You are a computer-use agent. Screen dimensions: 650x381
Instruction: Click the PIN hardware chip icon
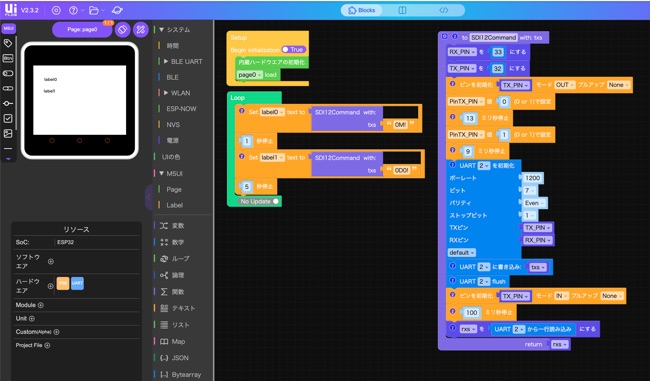click(x=63, y=283)
